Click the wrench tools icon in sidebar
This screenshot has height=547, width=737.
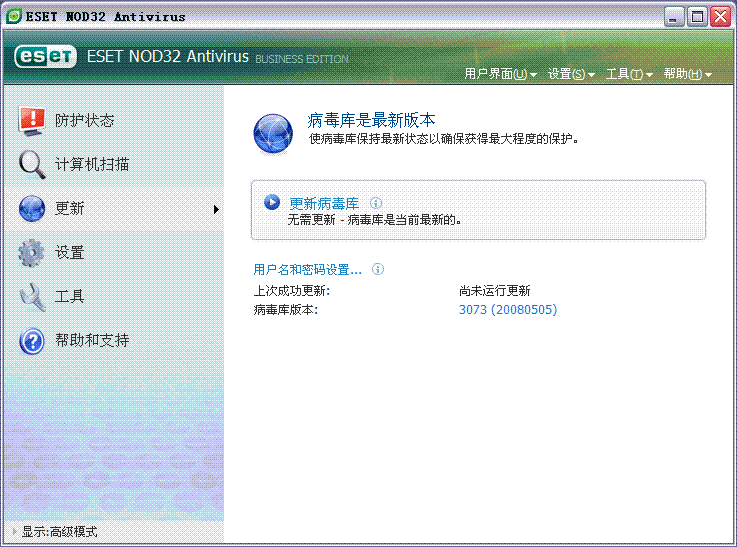pos(32,297)
